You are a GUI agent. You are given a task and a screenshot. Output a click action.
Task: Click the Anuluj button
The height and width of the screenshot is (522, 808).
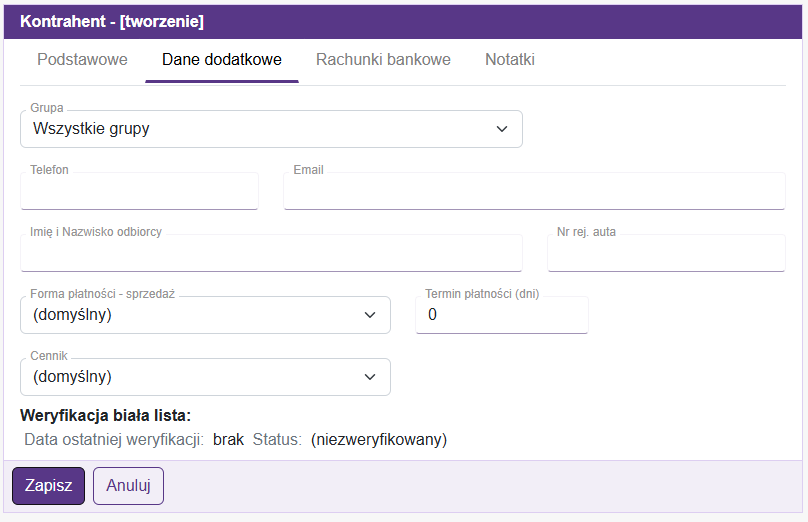point(128,486)
